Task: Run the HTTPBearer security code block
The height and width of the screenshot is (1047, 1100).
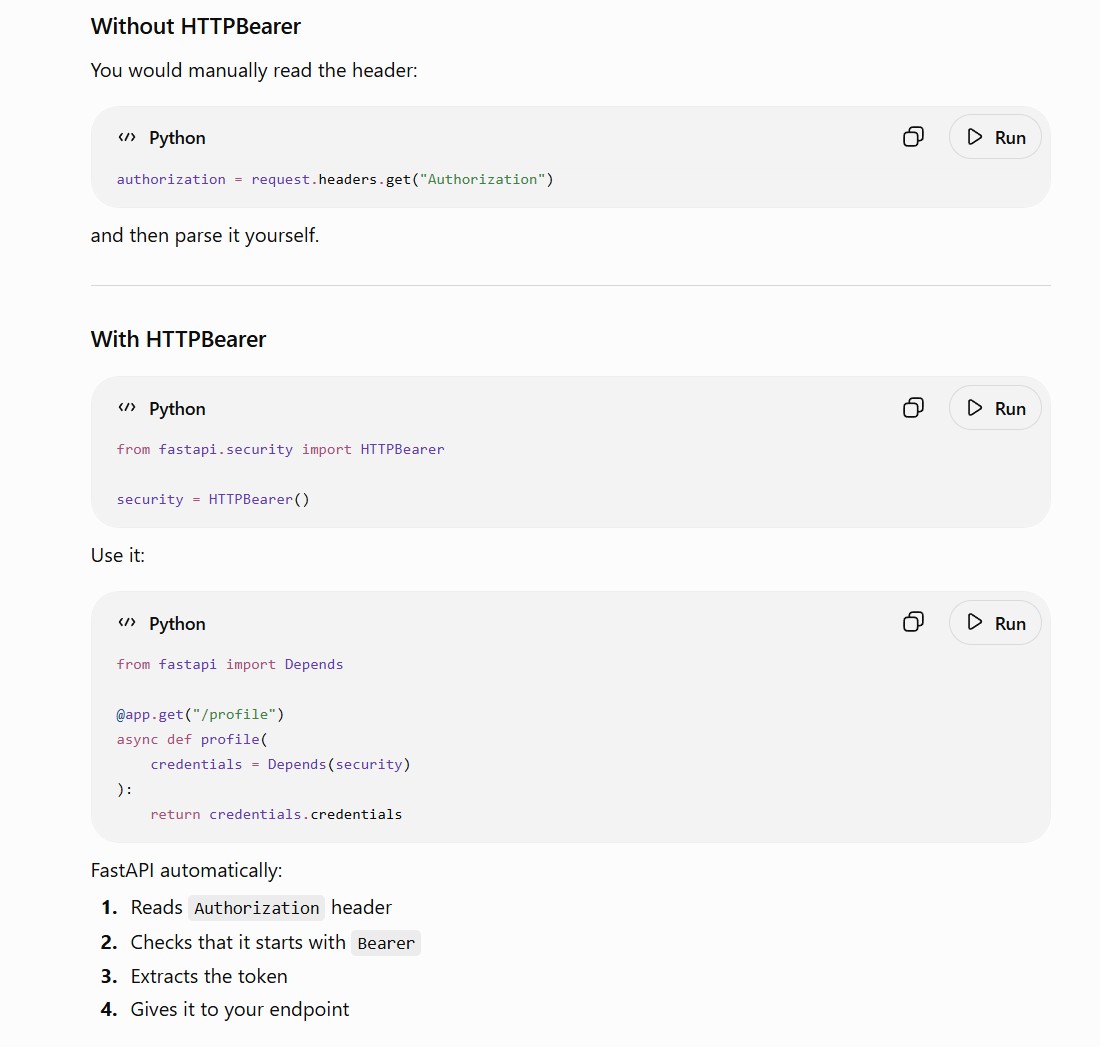Action: point(995,408)
